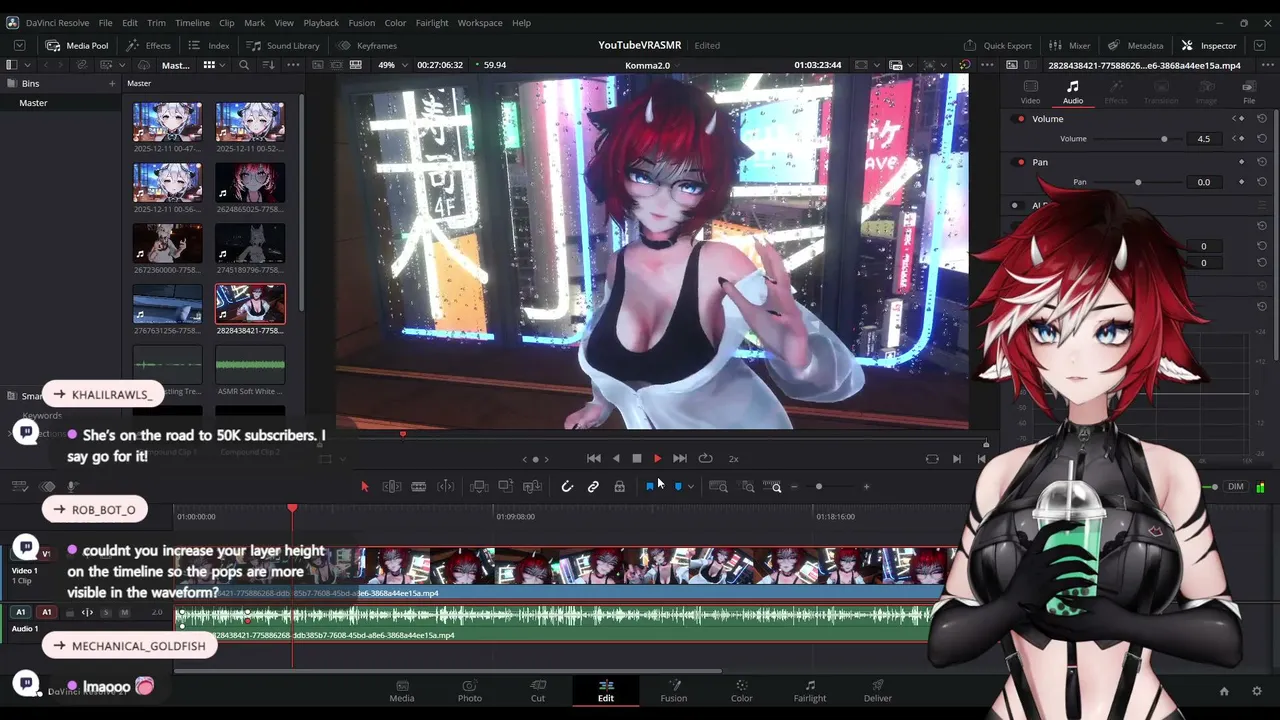Activate the Blade Edit Mode tool

pos(419,487)
